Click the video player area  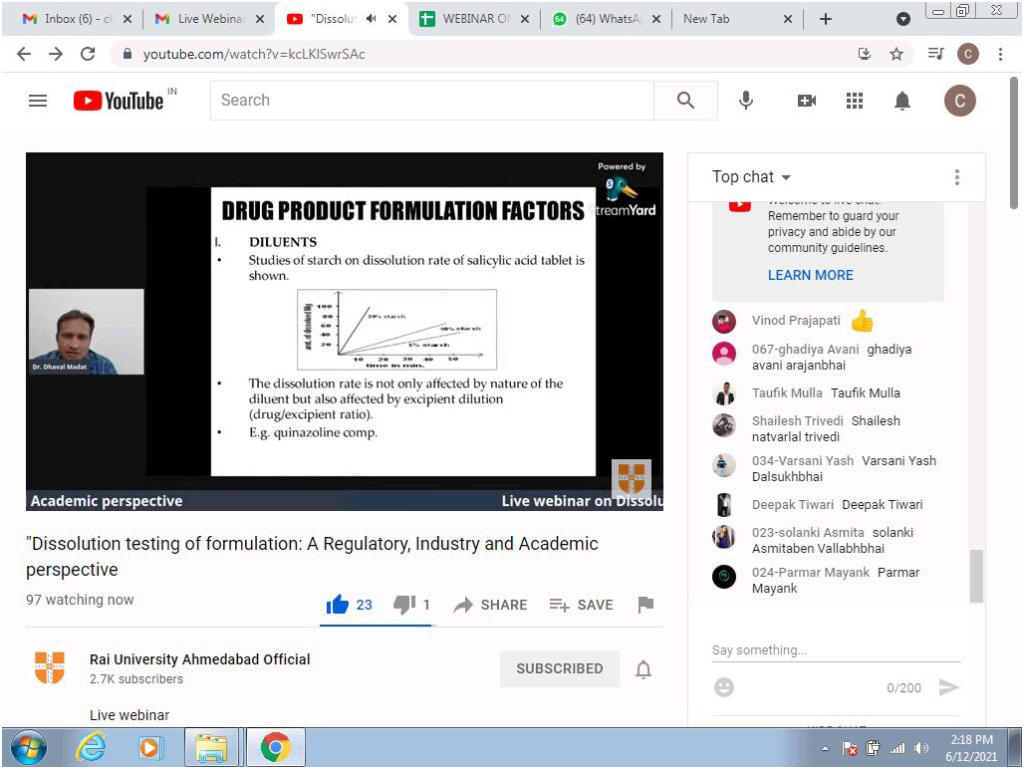(x=344, y=331)
